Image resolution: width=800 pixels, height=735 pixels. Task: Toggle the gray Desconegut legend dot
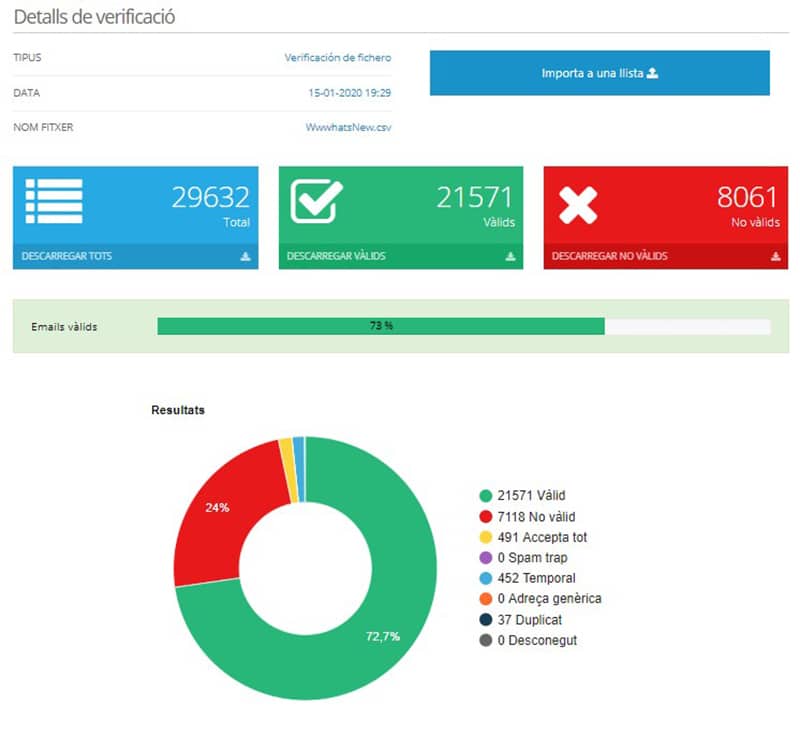[486, 640]
